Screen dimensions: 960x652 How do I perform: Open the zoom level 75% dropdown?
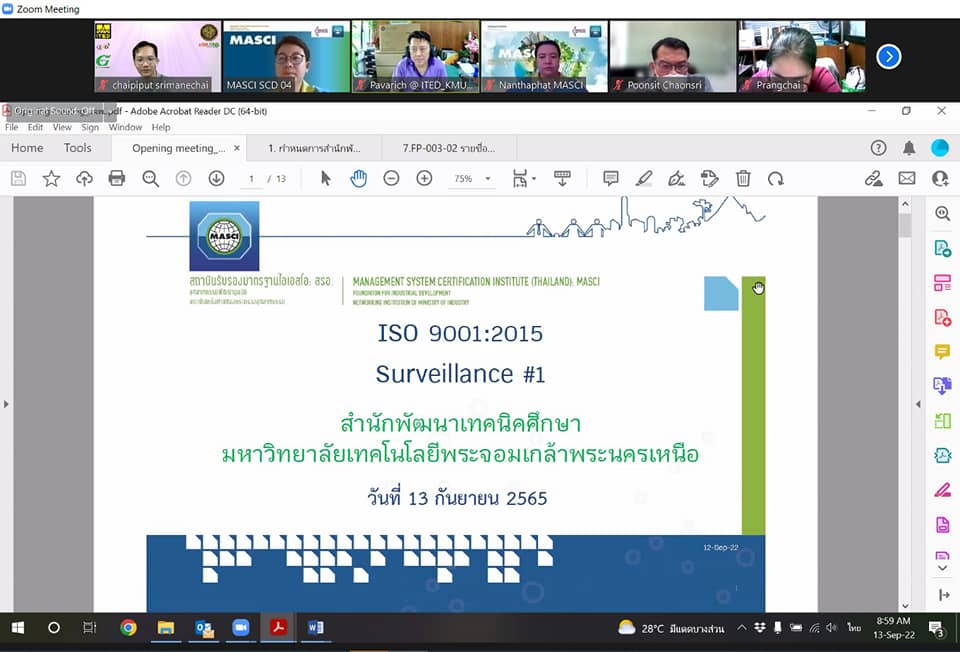[x=472, y=179]
